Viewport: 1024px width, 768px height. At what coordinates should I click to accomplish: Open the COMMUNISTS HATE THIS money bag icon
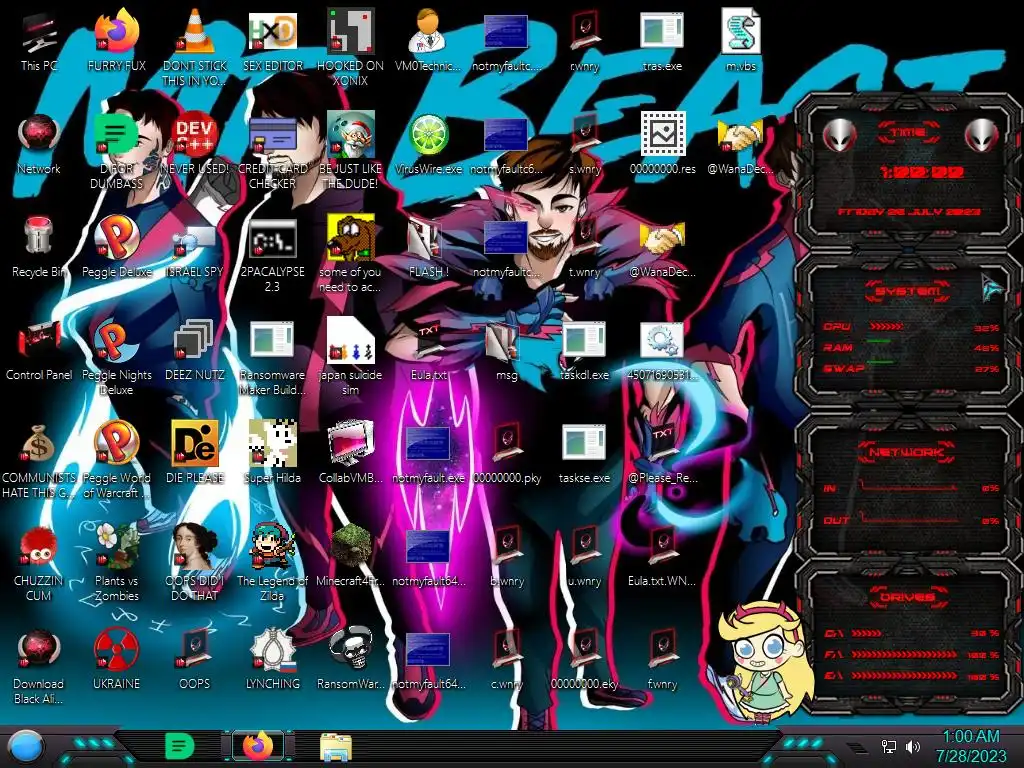coord(39,460)
